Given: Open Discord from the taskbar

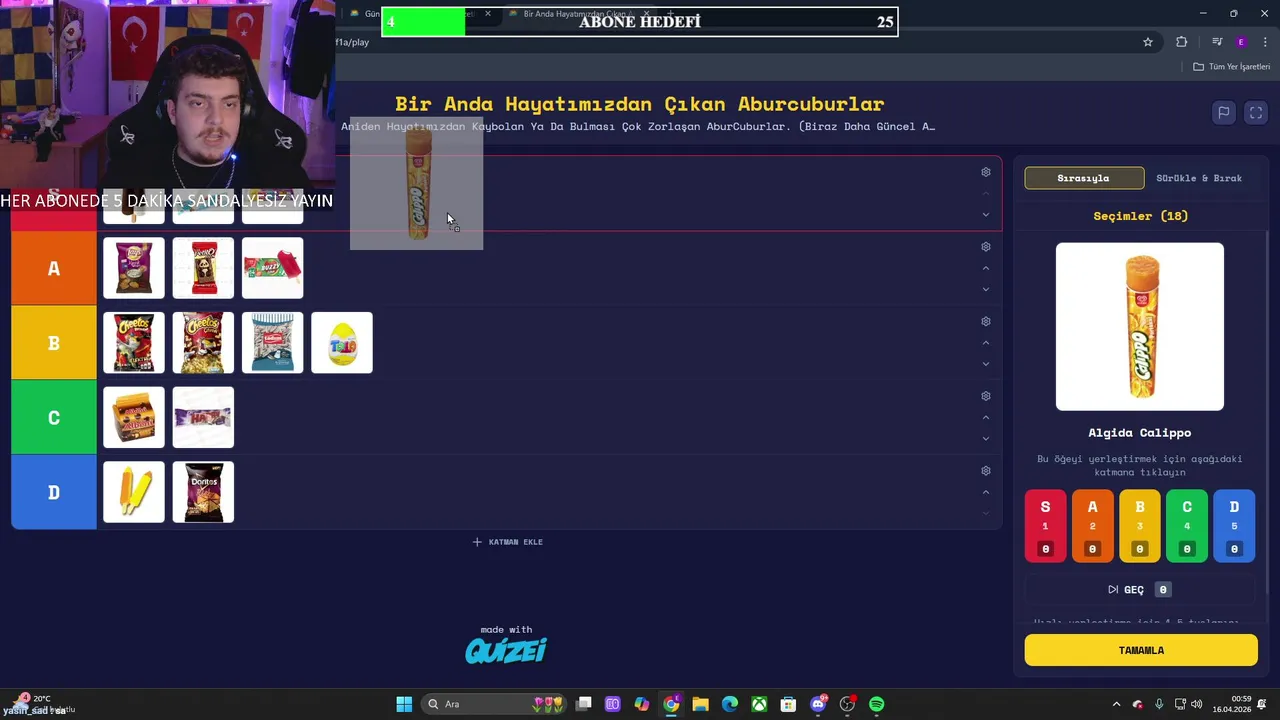Looking at the screenshot, I should point(818,704).
